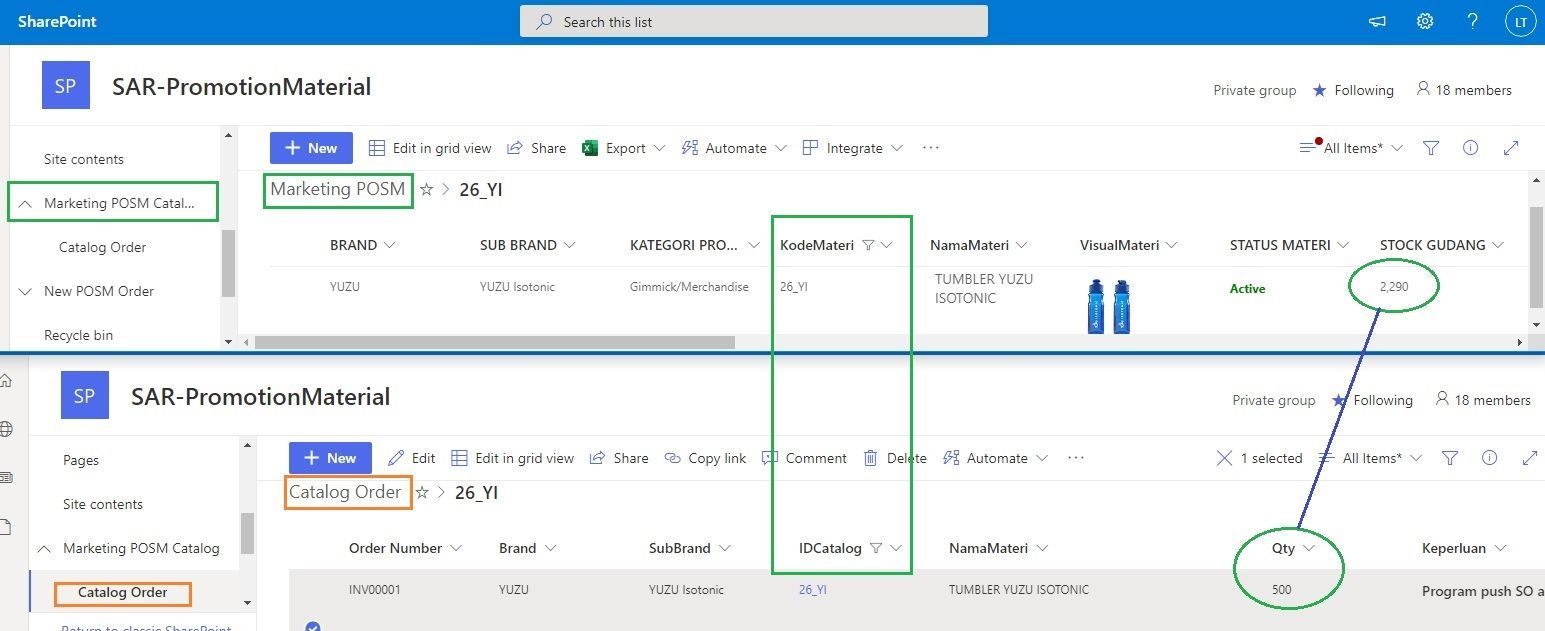Click the New item button
The image size is (1545, 631).
310,147
